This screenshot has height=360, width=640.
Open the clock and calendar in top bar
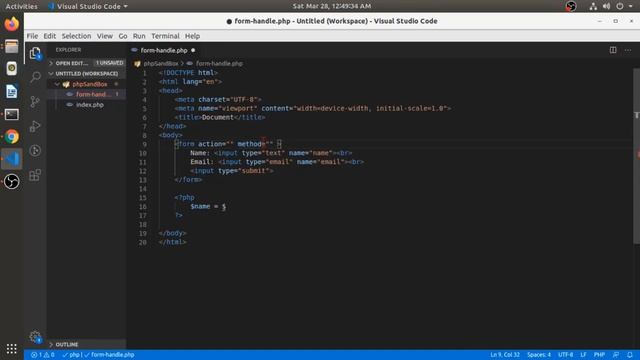point(331,6)
